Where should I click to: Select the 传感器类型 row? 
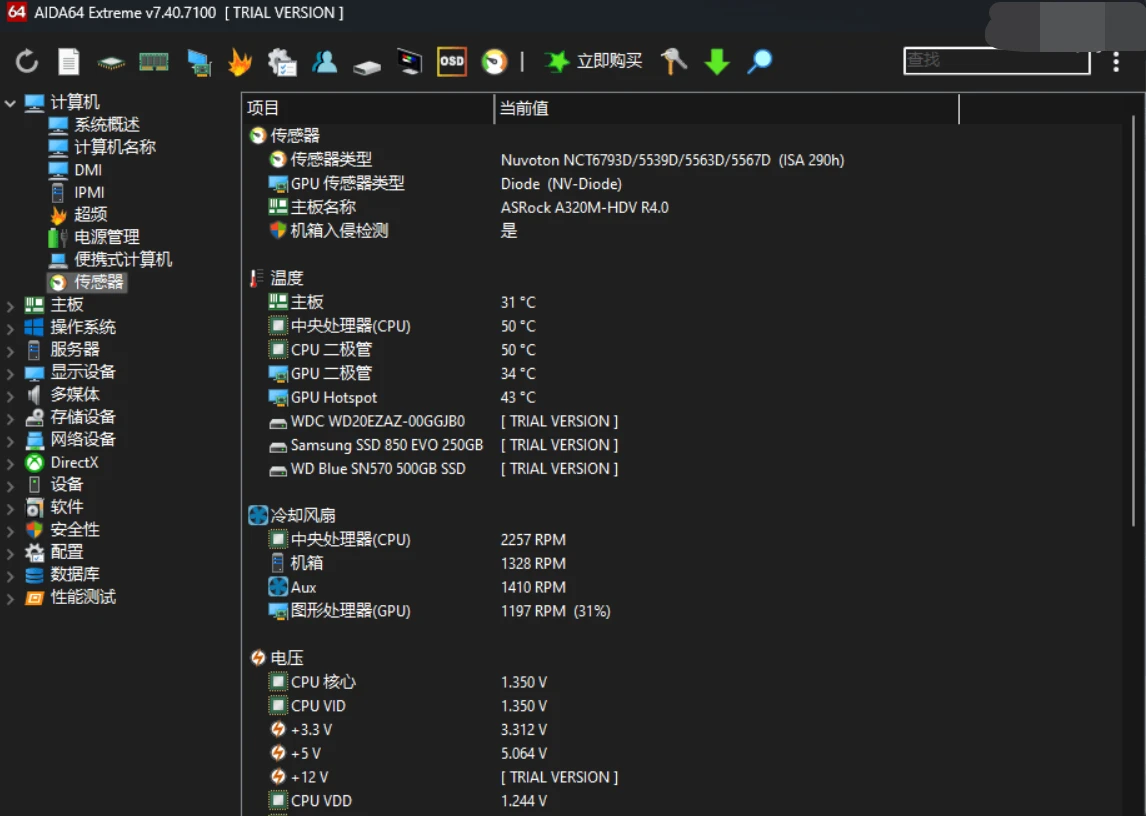pos(683,159)
